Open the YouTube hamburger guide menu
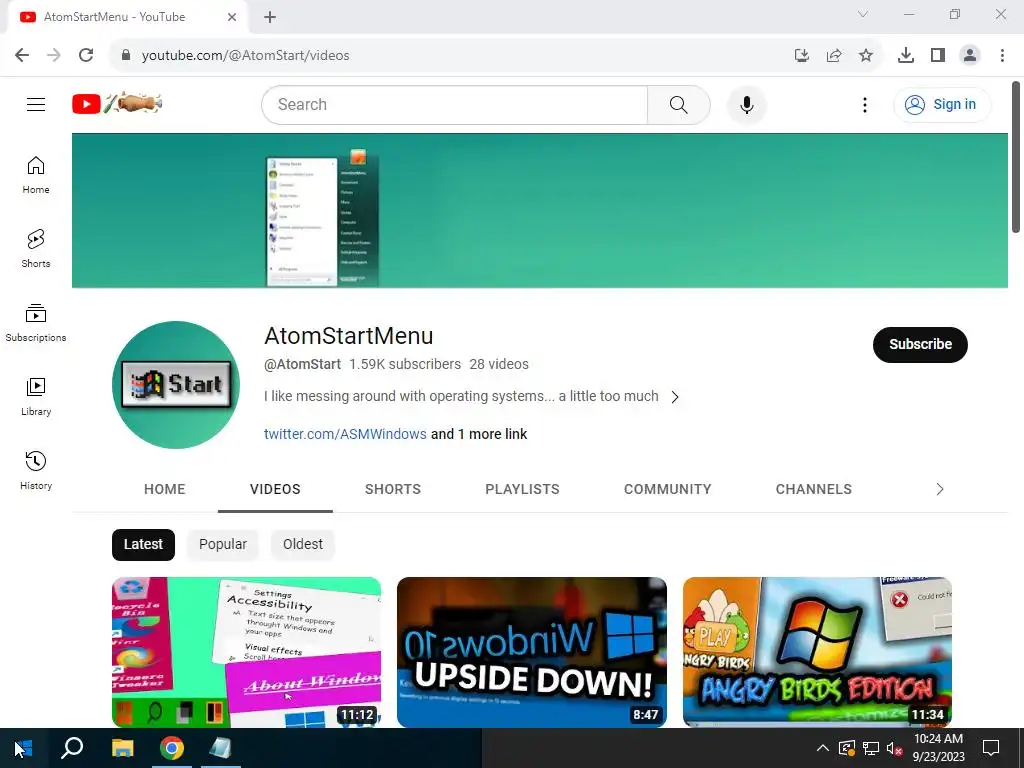 point(36,104)
